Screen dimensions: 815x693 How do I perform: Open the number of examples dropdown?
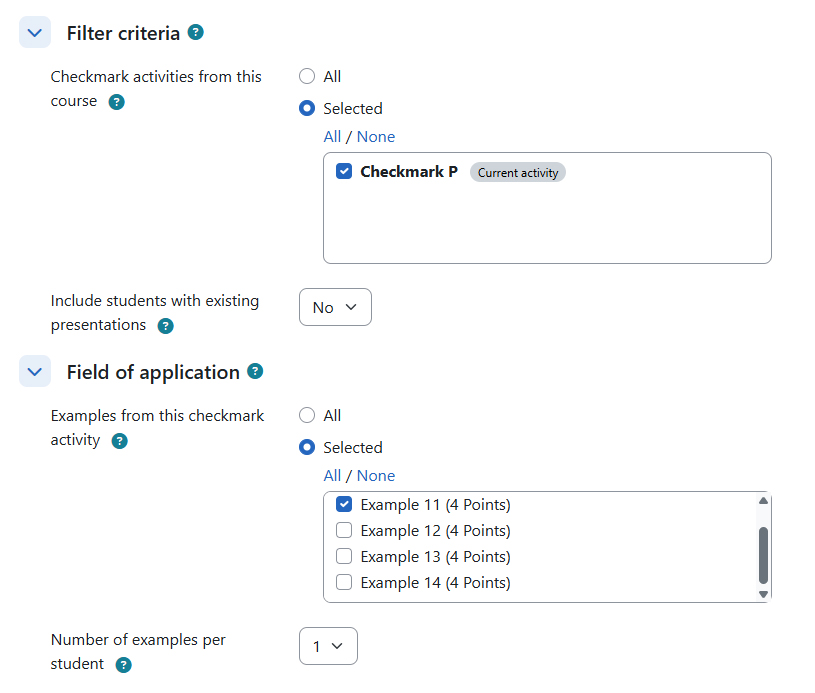tap(328, 646)
